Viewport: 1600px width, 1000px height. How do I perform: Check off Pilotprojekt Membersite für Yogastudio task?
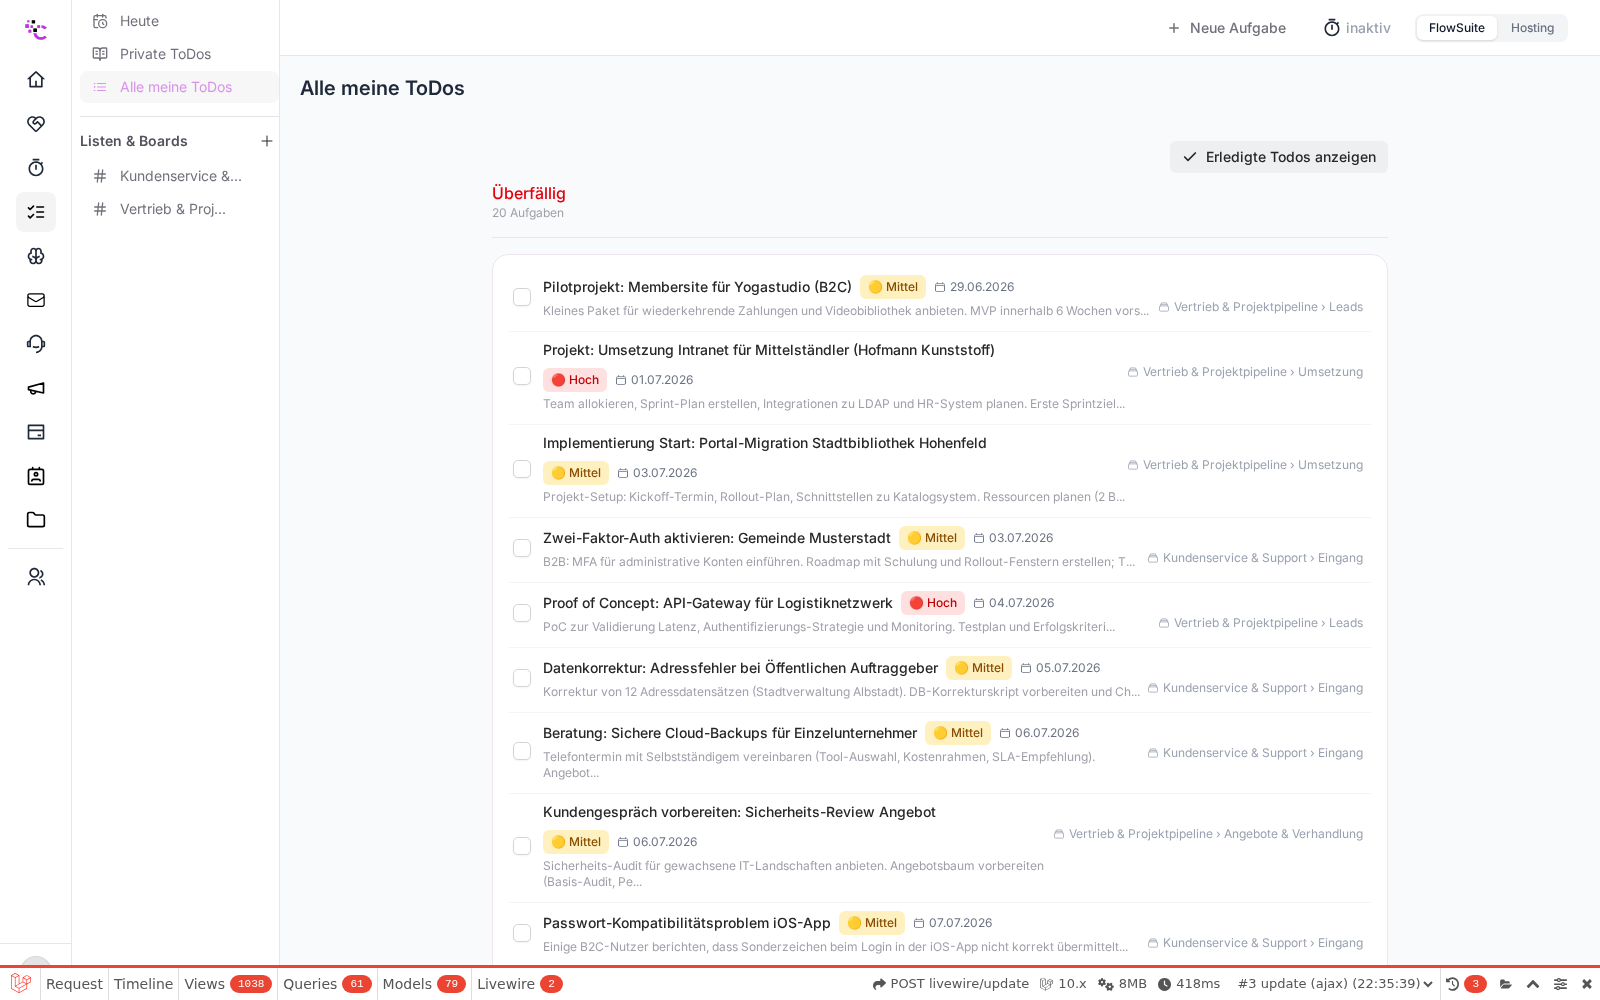522,297
